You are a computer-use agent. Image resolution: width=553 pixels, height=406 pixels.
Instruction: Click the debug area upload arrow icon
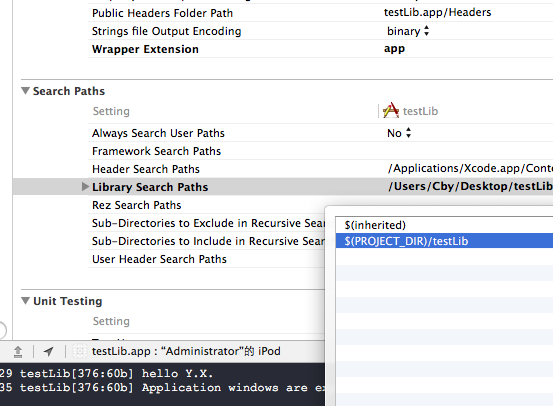click(18, 351)
